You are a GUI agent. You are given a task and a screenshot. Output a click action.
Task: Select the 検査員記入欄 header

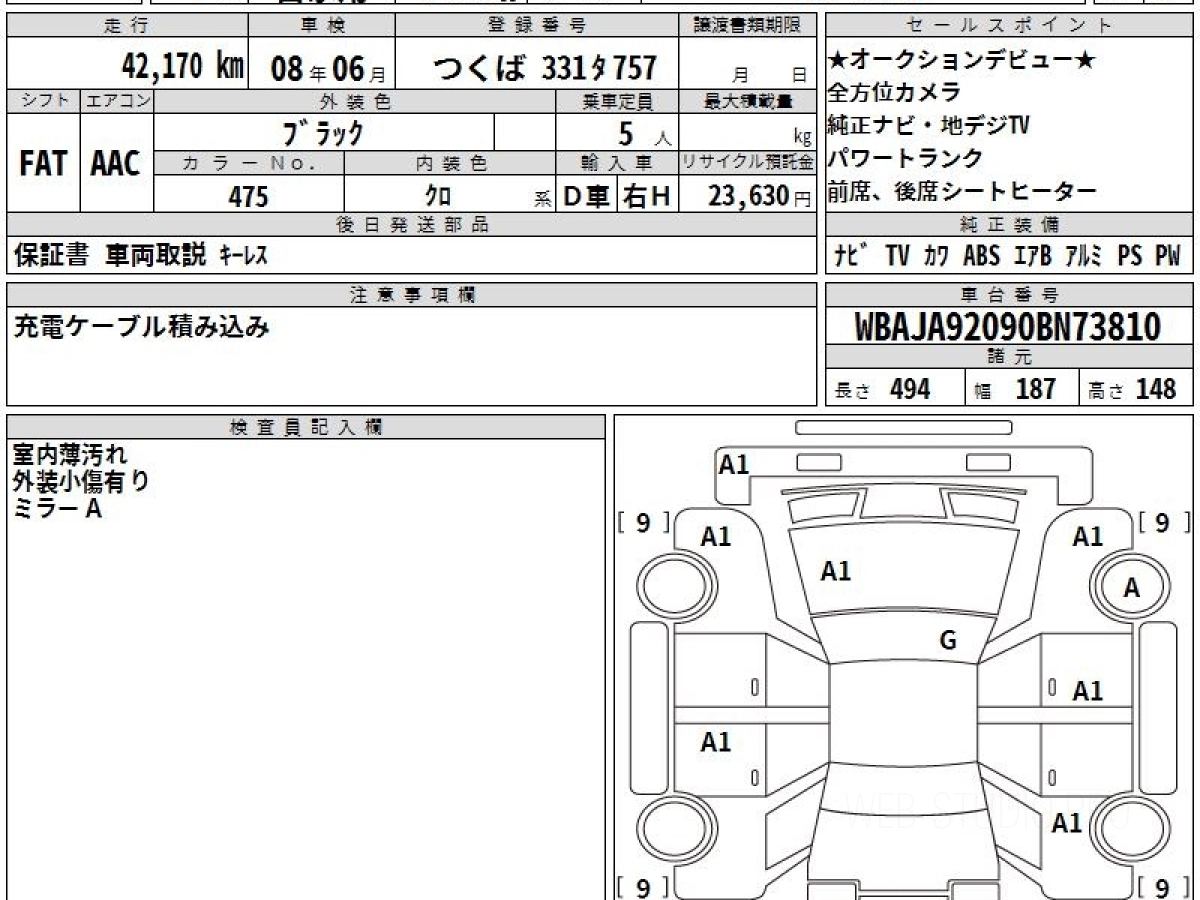pos(306,427)
